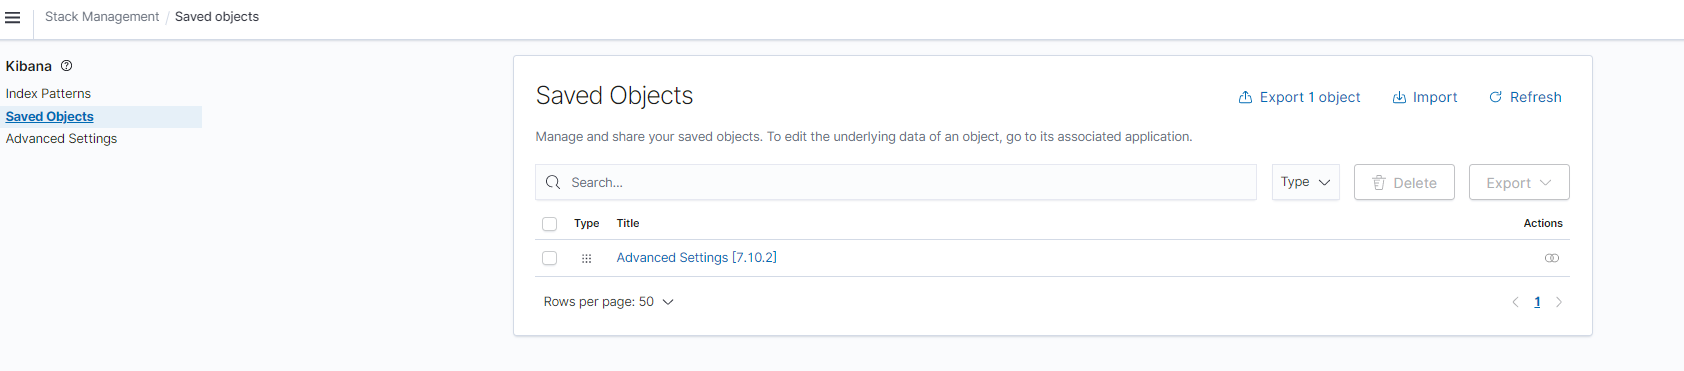The image size is (1684, 371).
Task: Click the Kibana help question-mark icon
Action: pos(67,66)
